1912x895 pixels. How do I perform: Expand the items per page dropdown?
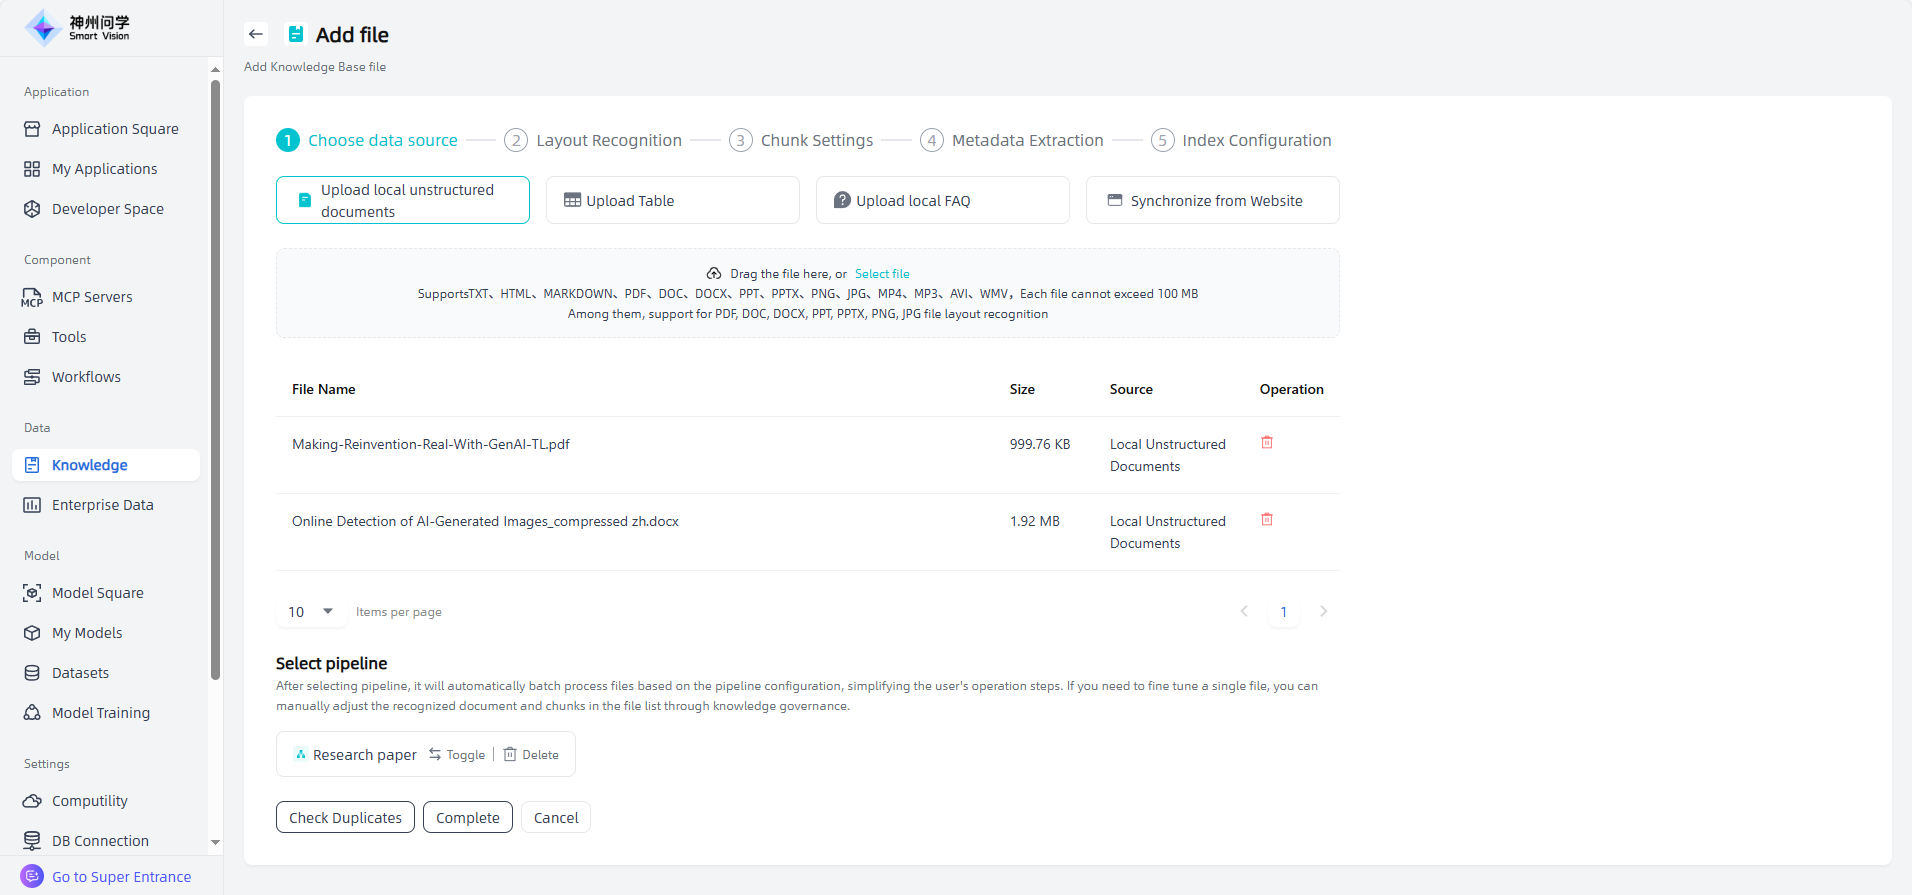click(x=311, y=611)
